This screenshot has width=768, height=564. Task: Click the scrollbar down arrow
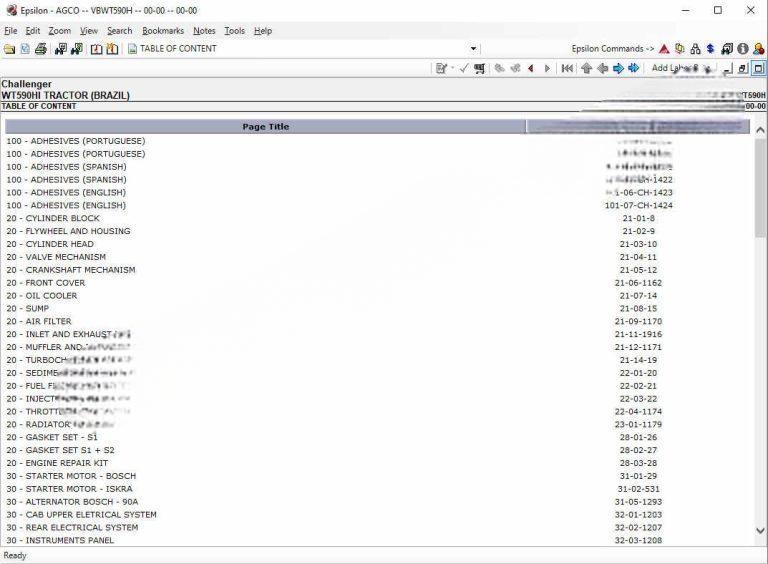(760, 531)
